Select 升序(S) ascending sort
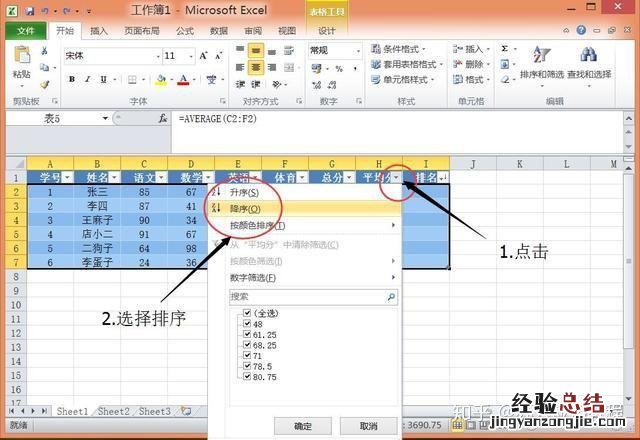Screen dimensions: 640x440 pyautogui.click(x=306, y=192)
